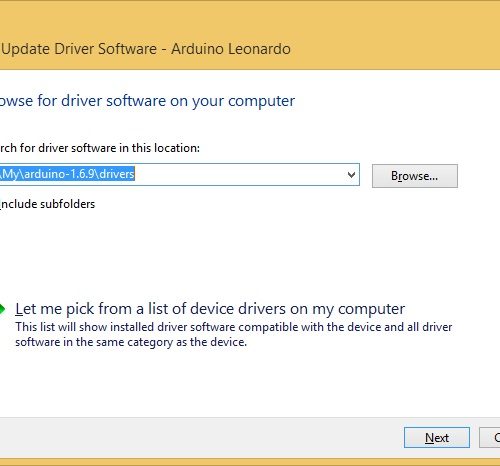The image size is (500, 466).
Task: Open the driver location dropdown arrow
Action: (351, 175)
